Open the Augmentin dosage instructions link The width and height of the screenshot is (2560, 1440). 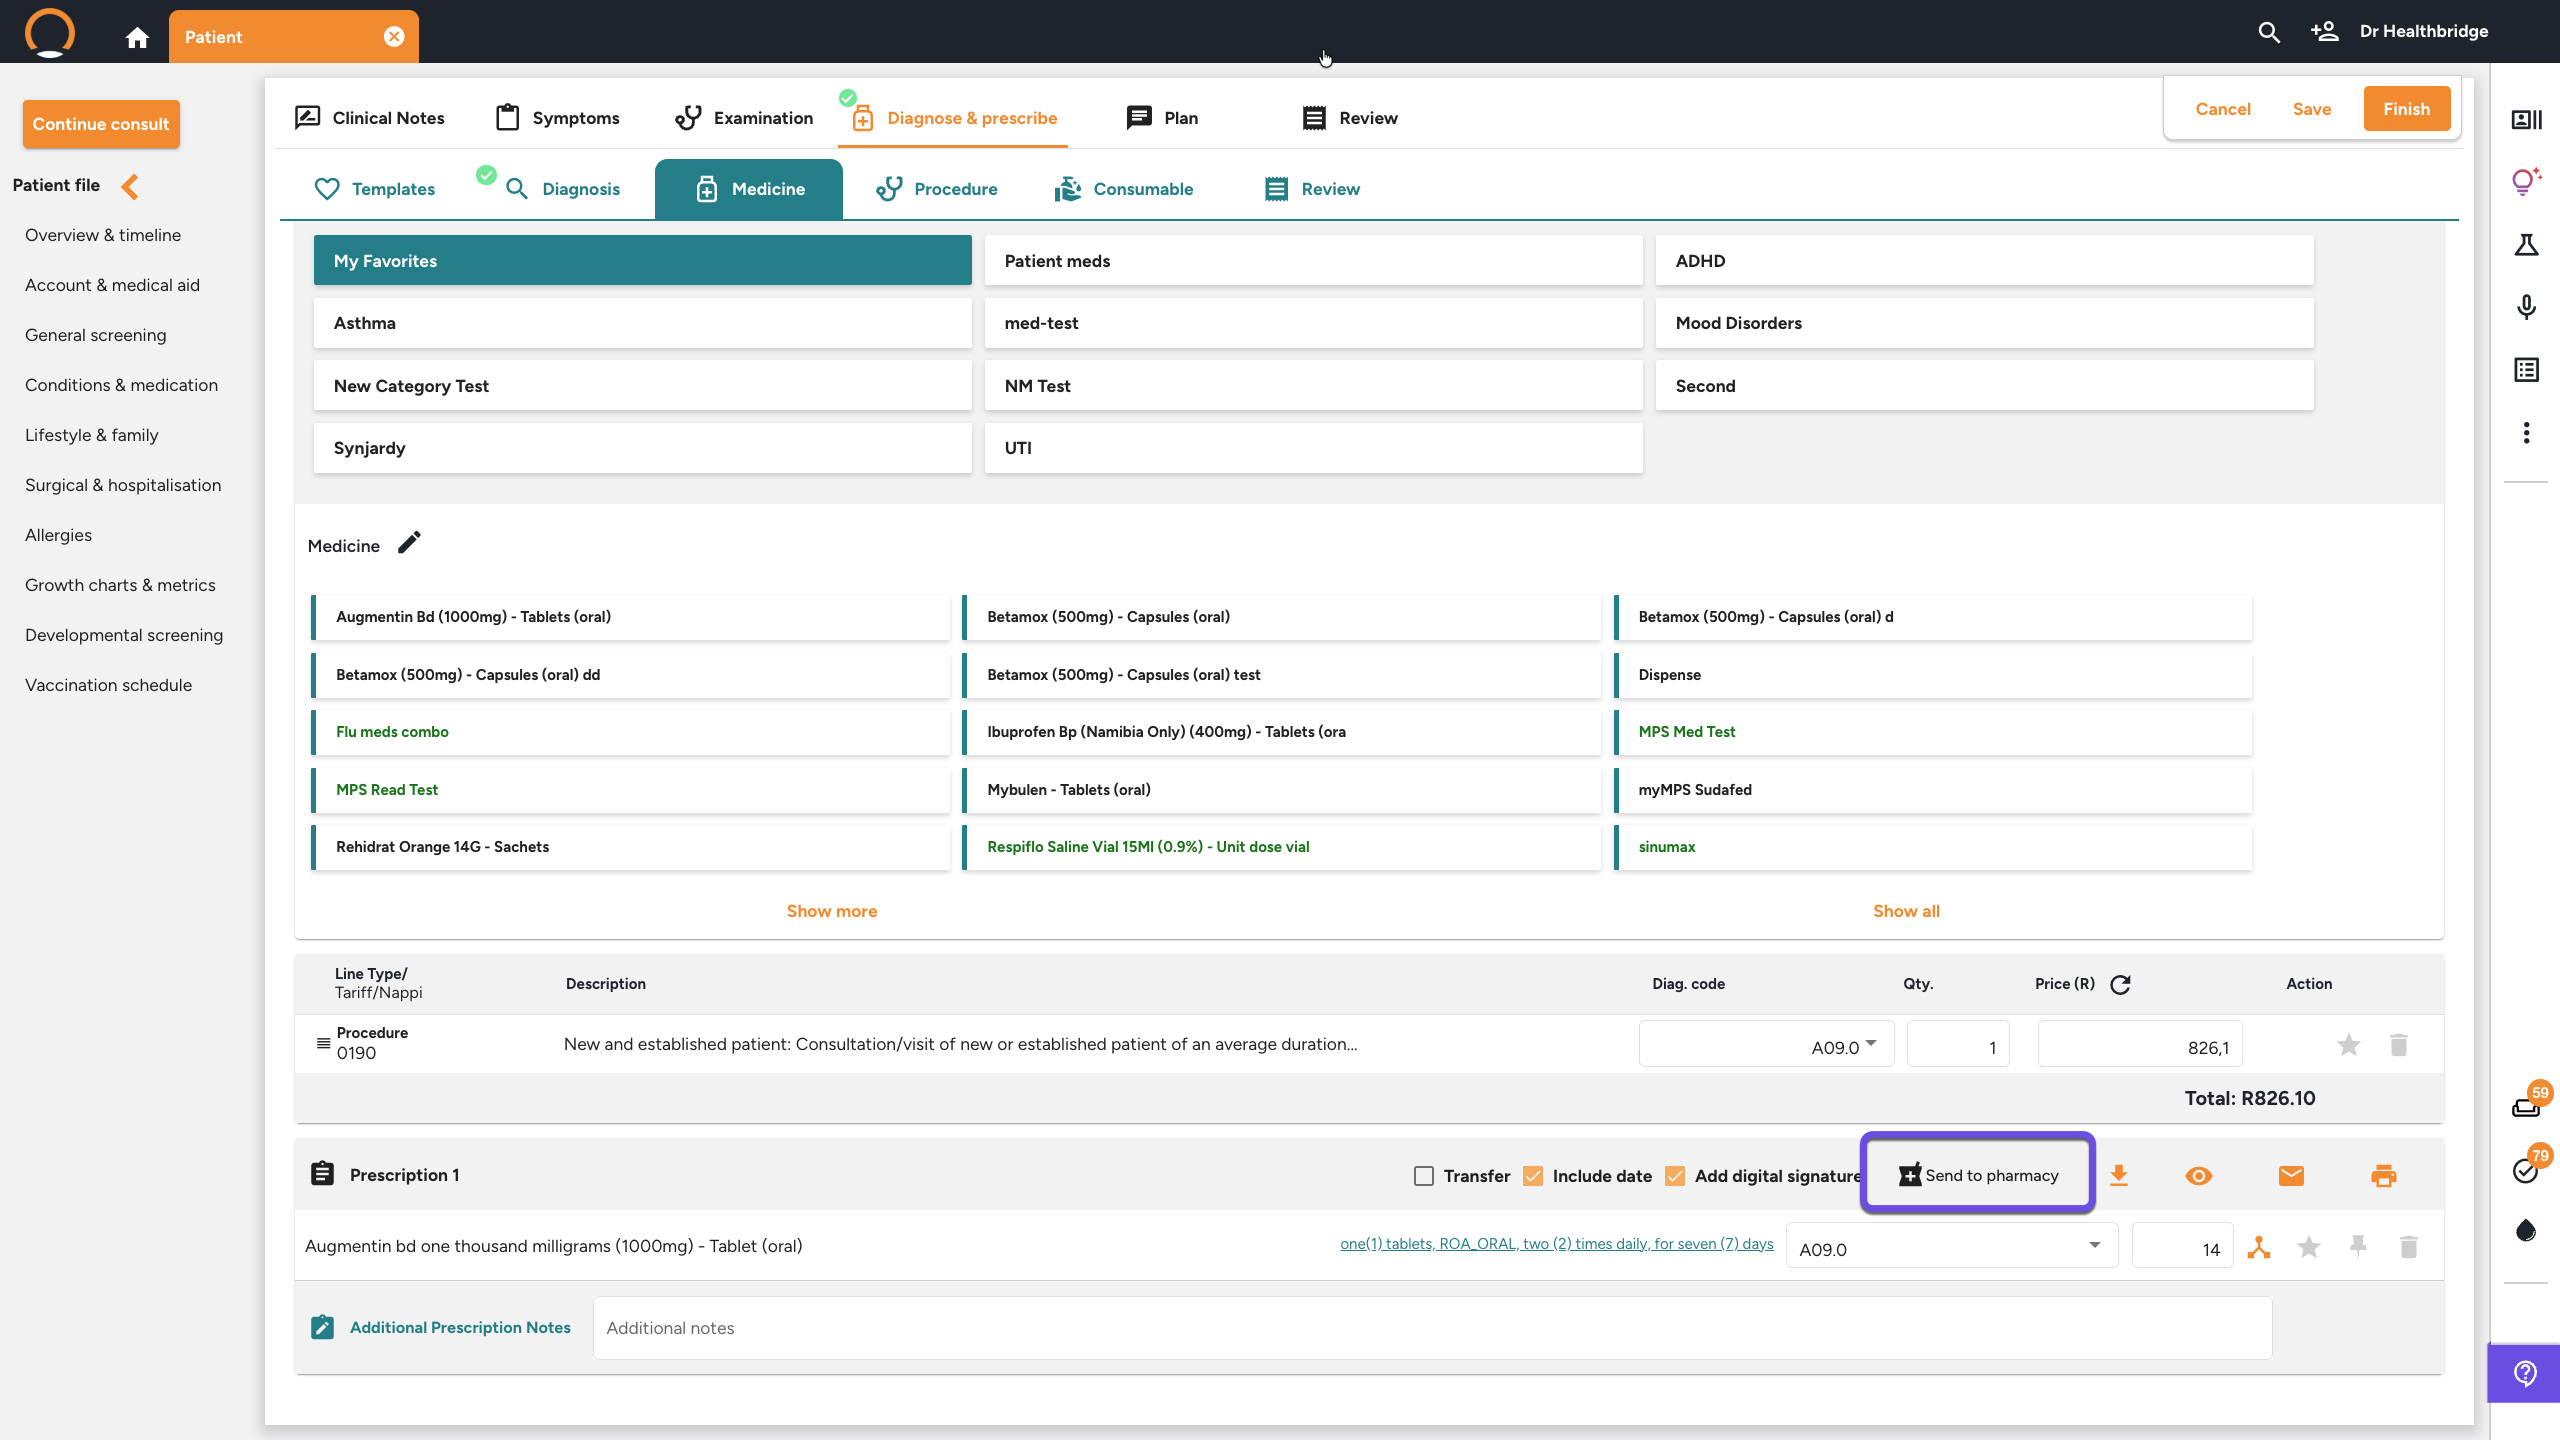coord(1556,1244)
